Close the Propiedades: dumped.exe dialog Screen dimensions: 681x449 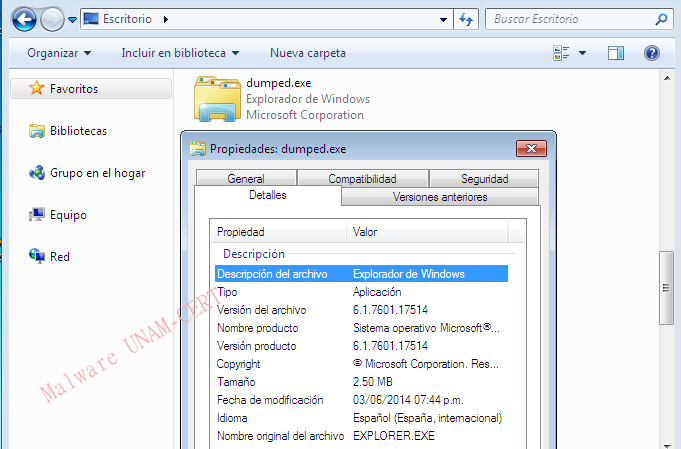click(x=531, y=149)
